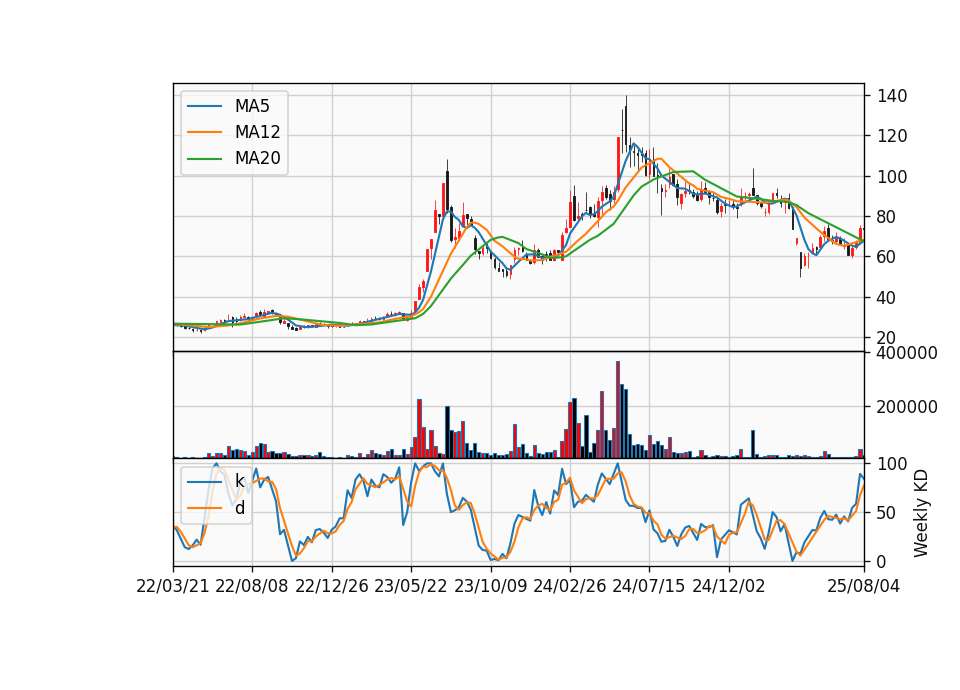Click the 80 price axis label
This screenshot has height=690, width=960.
887,217
